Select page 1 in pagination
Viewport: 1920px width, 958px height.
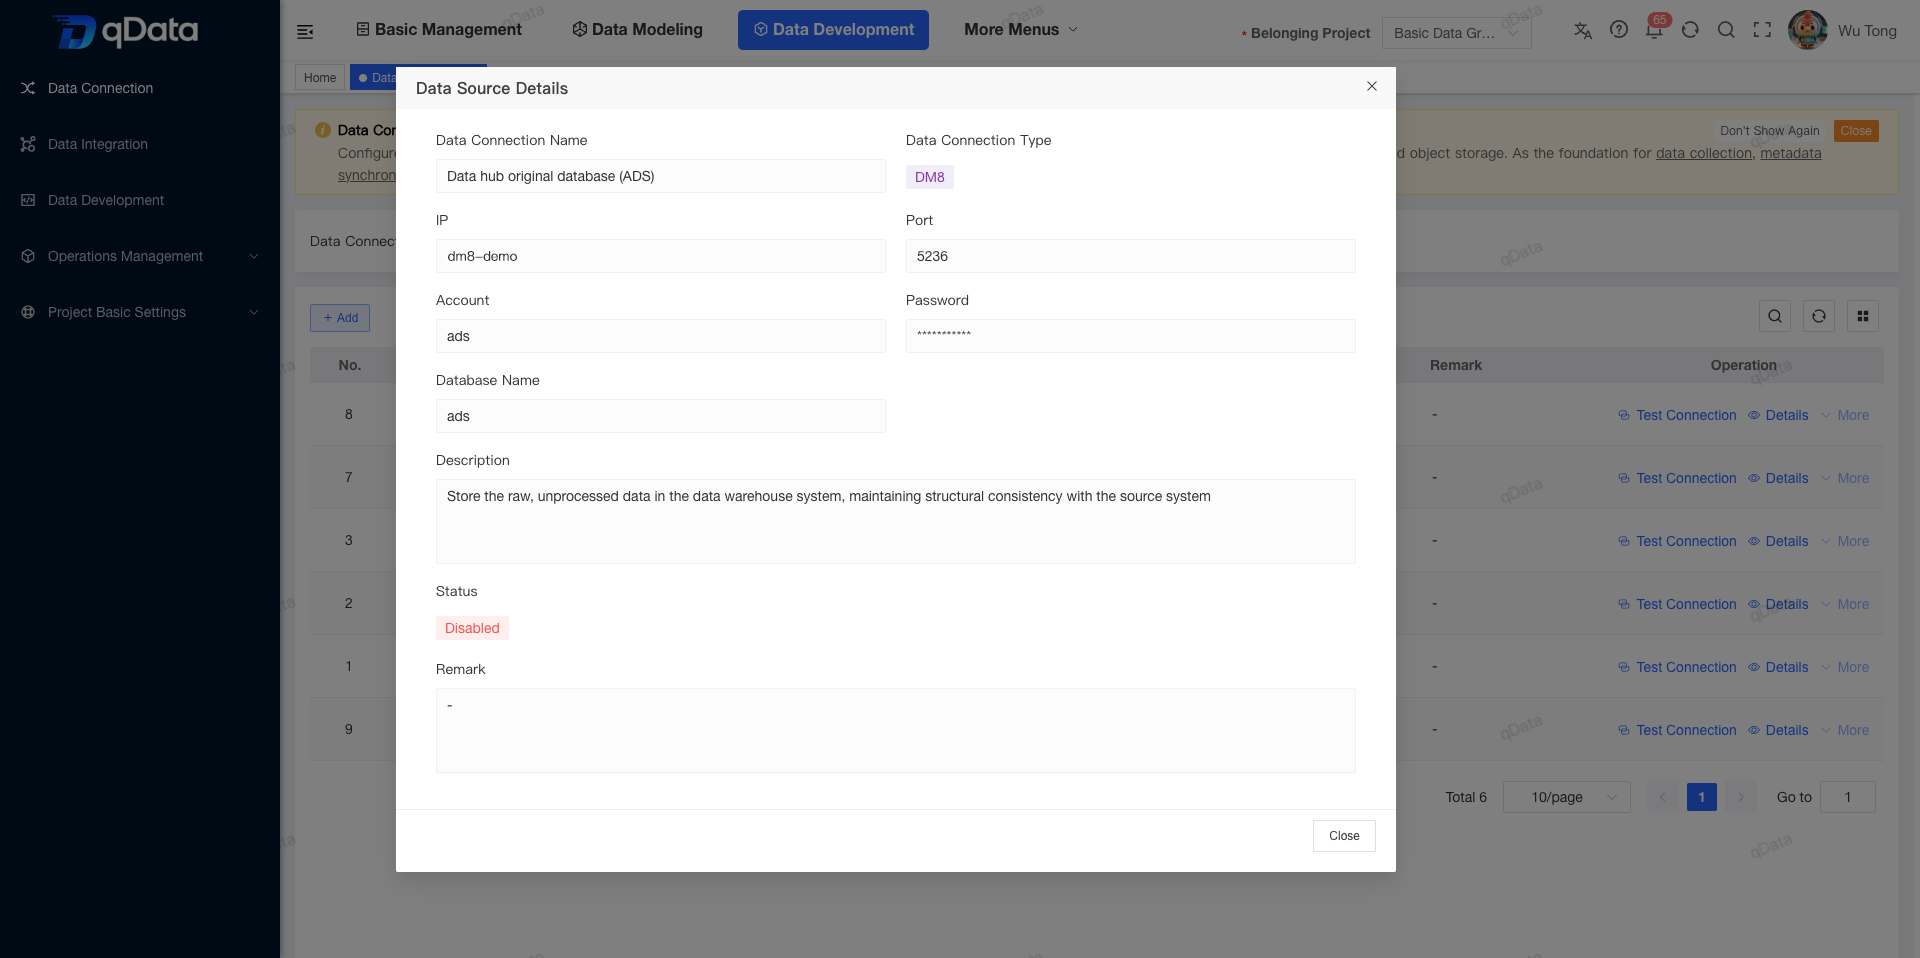click(x=1701, y=797)
